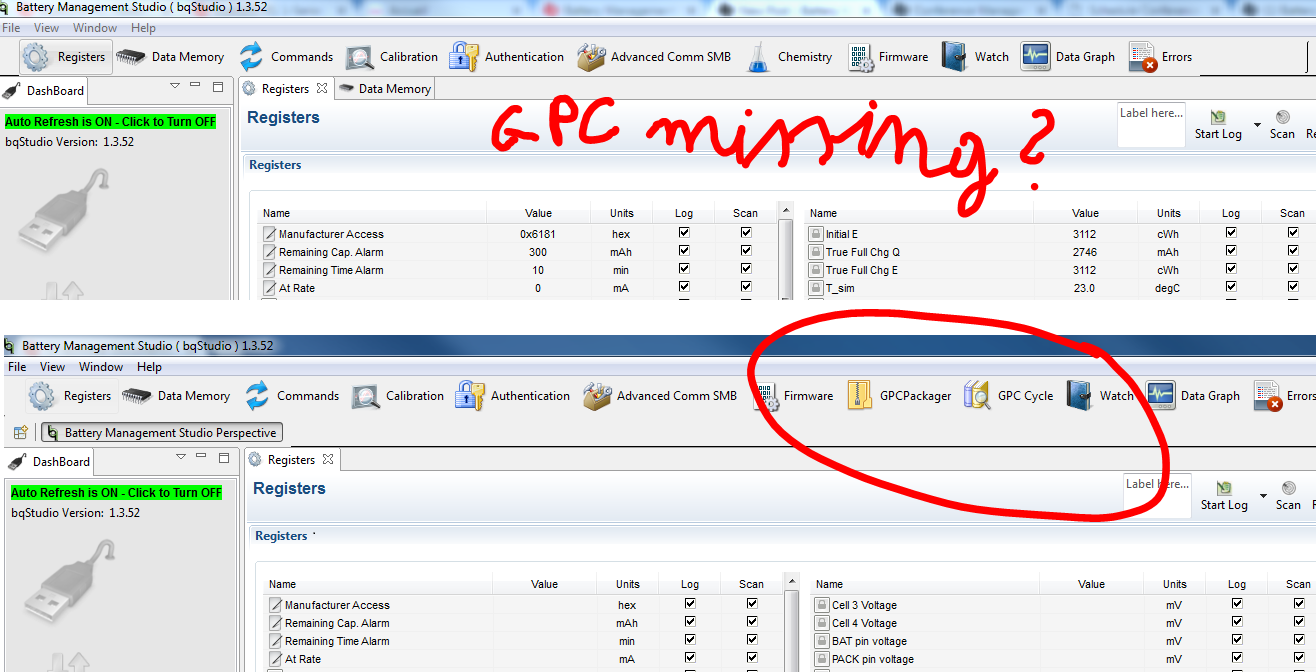Open Authentication in the lower window toolbar
The width and height of the screenshot is (1316, 672).
point(513,396)
